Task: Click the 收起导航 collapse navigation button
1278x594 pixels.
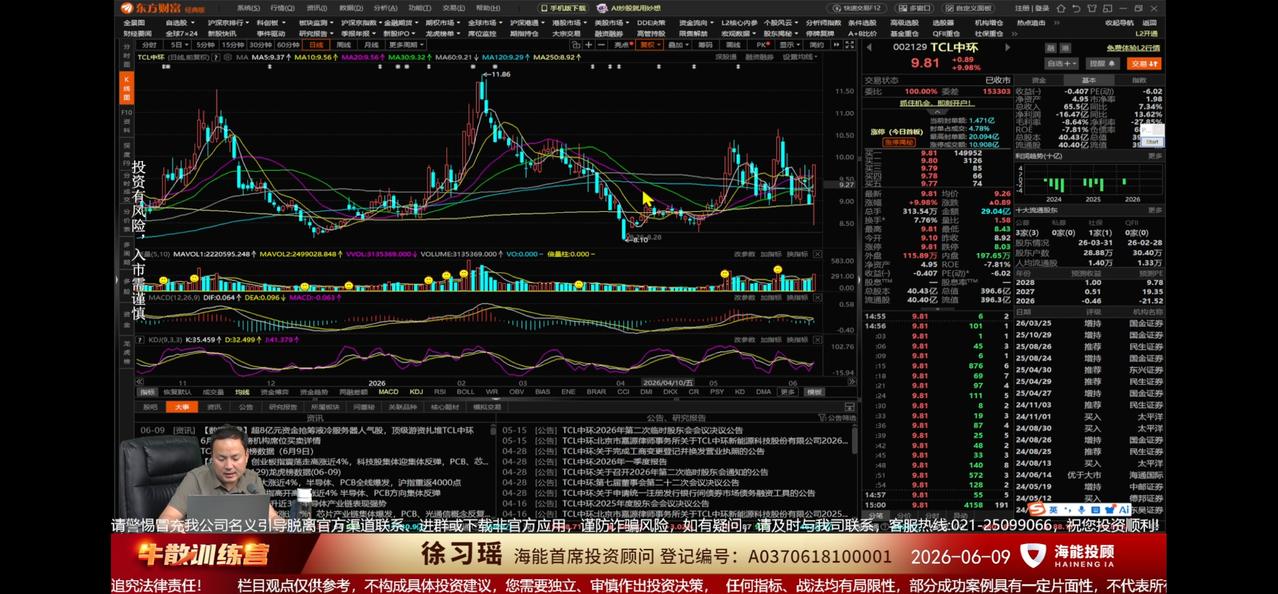Action: [x=1119, y=23]
